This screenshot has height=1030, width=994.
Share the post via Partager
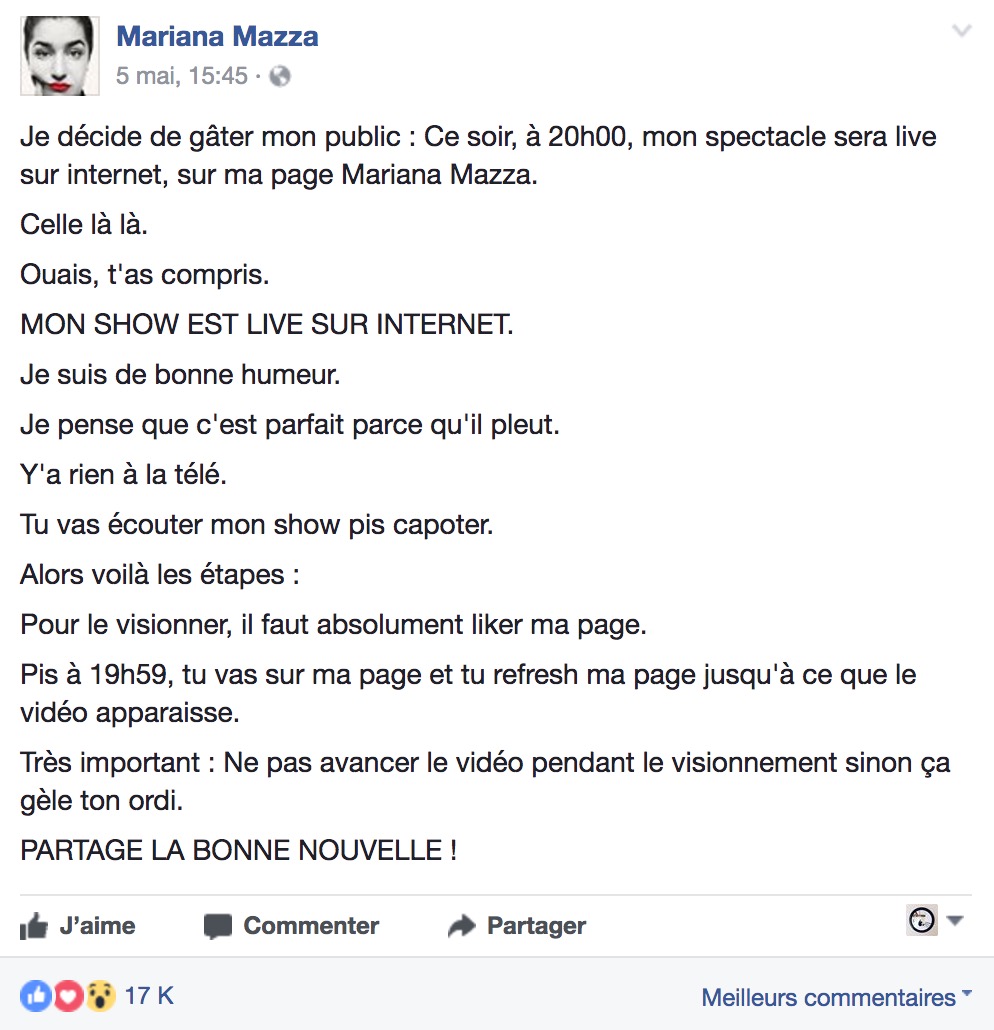click(516, 926)
